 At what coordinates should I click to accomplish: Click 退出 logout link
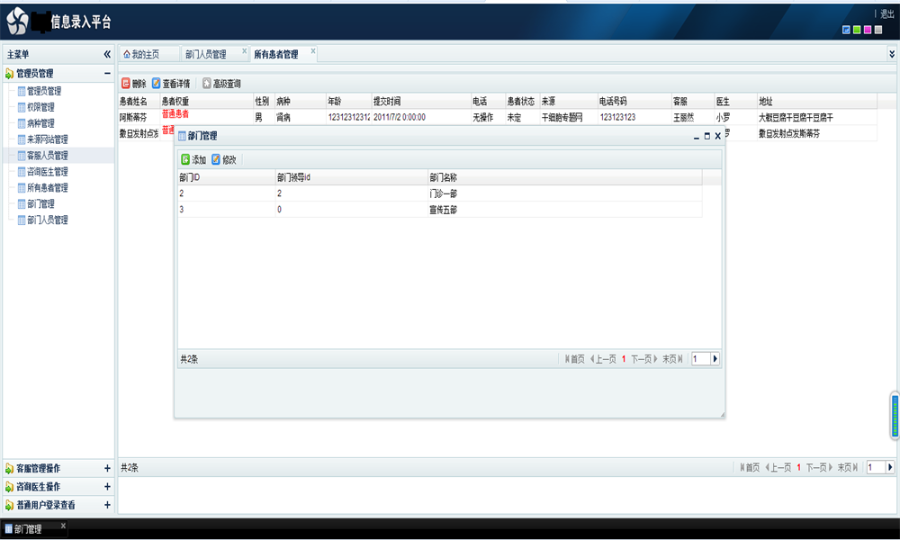[887, 14]
